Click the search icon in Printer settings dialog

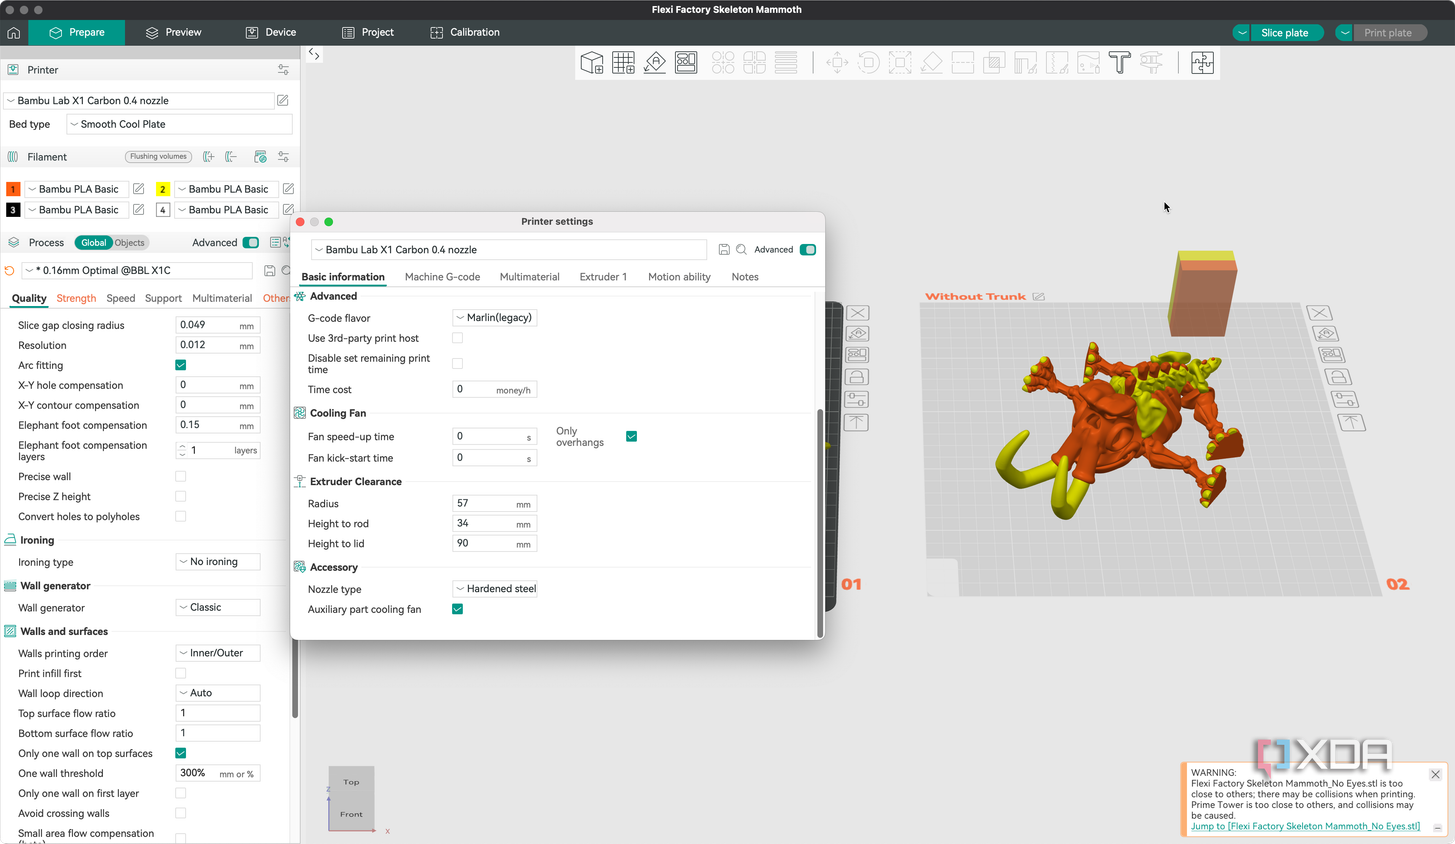click(742, 250)
